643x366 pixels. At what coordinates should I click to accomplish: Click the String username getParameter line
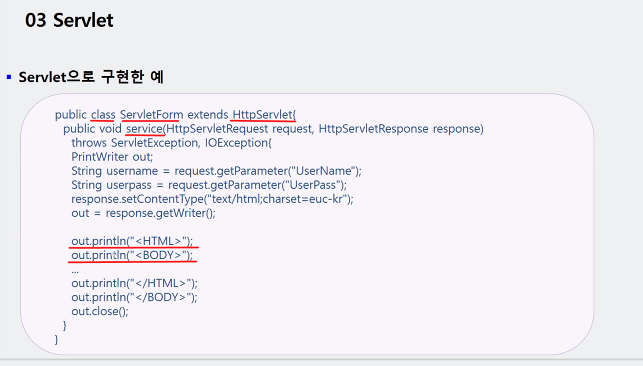[x=217, y=171]
